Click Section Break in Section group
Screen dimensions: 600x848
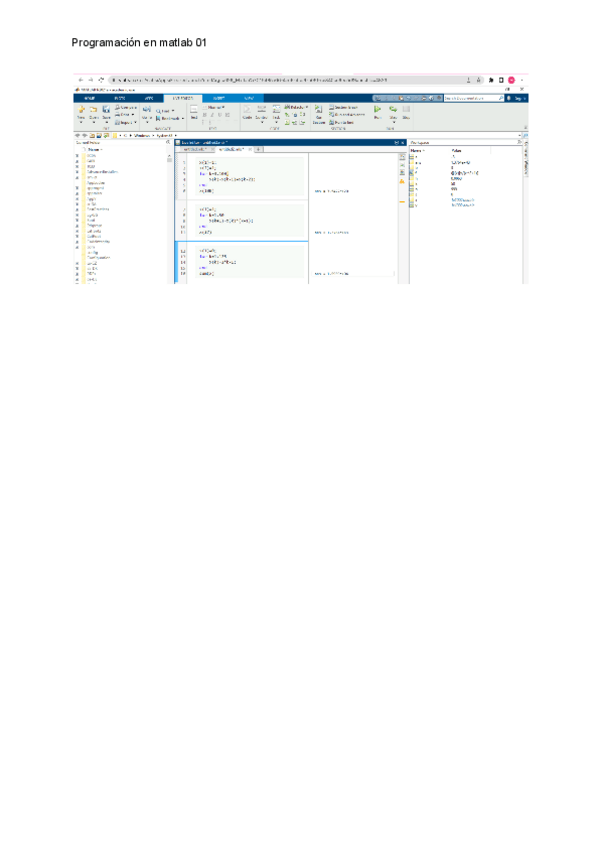tap(344, 108)
